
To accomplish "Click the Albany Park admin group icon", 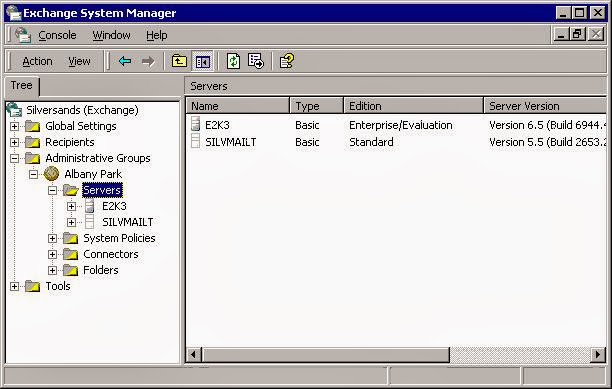I will pos(52,174).
